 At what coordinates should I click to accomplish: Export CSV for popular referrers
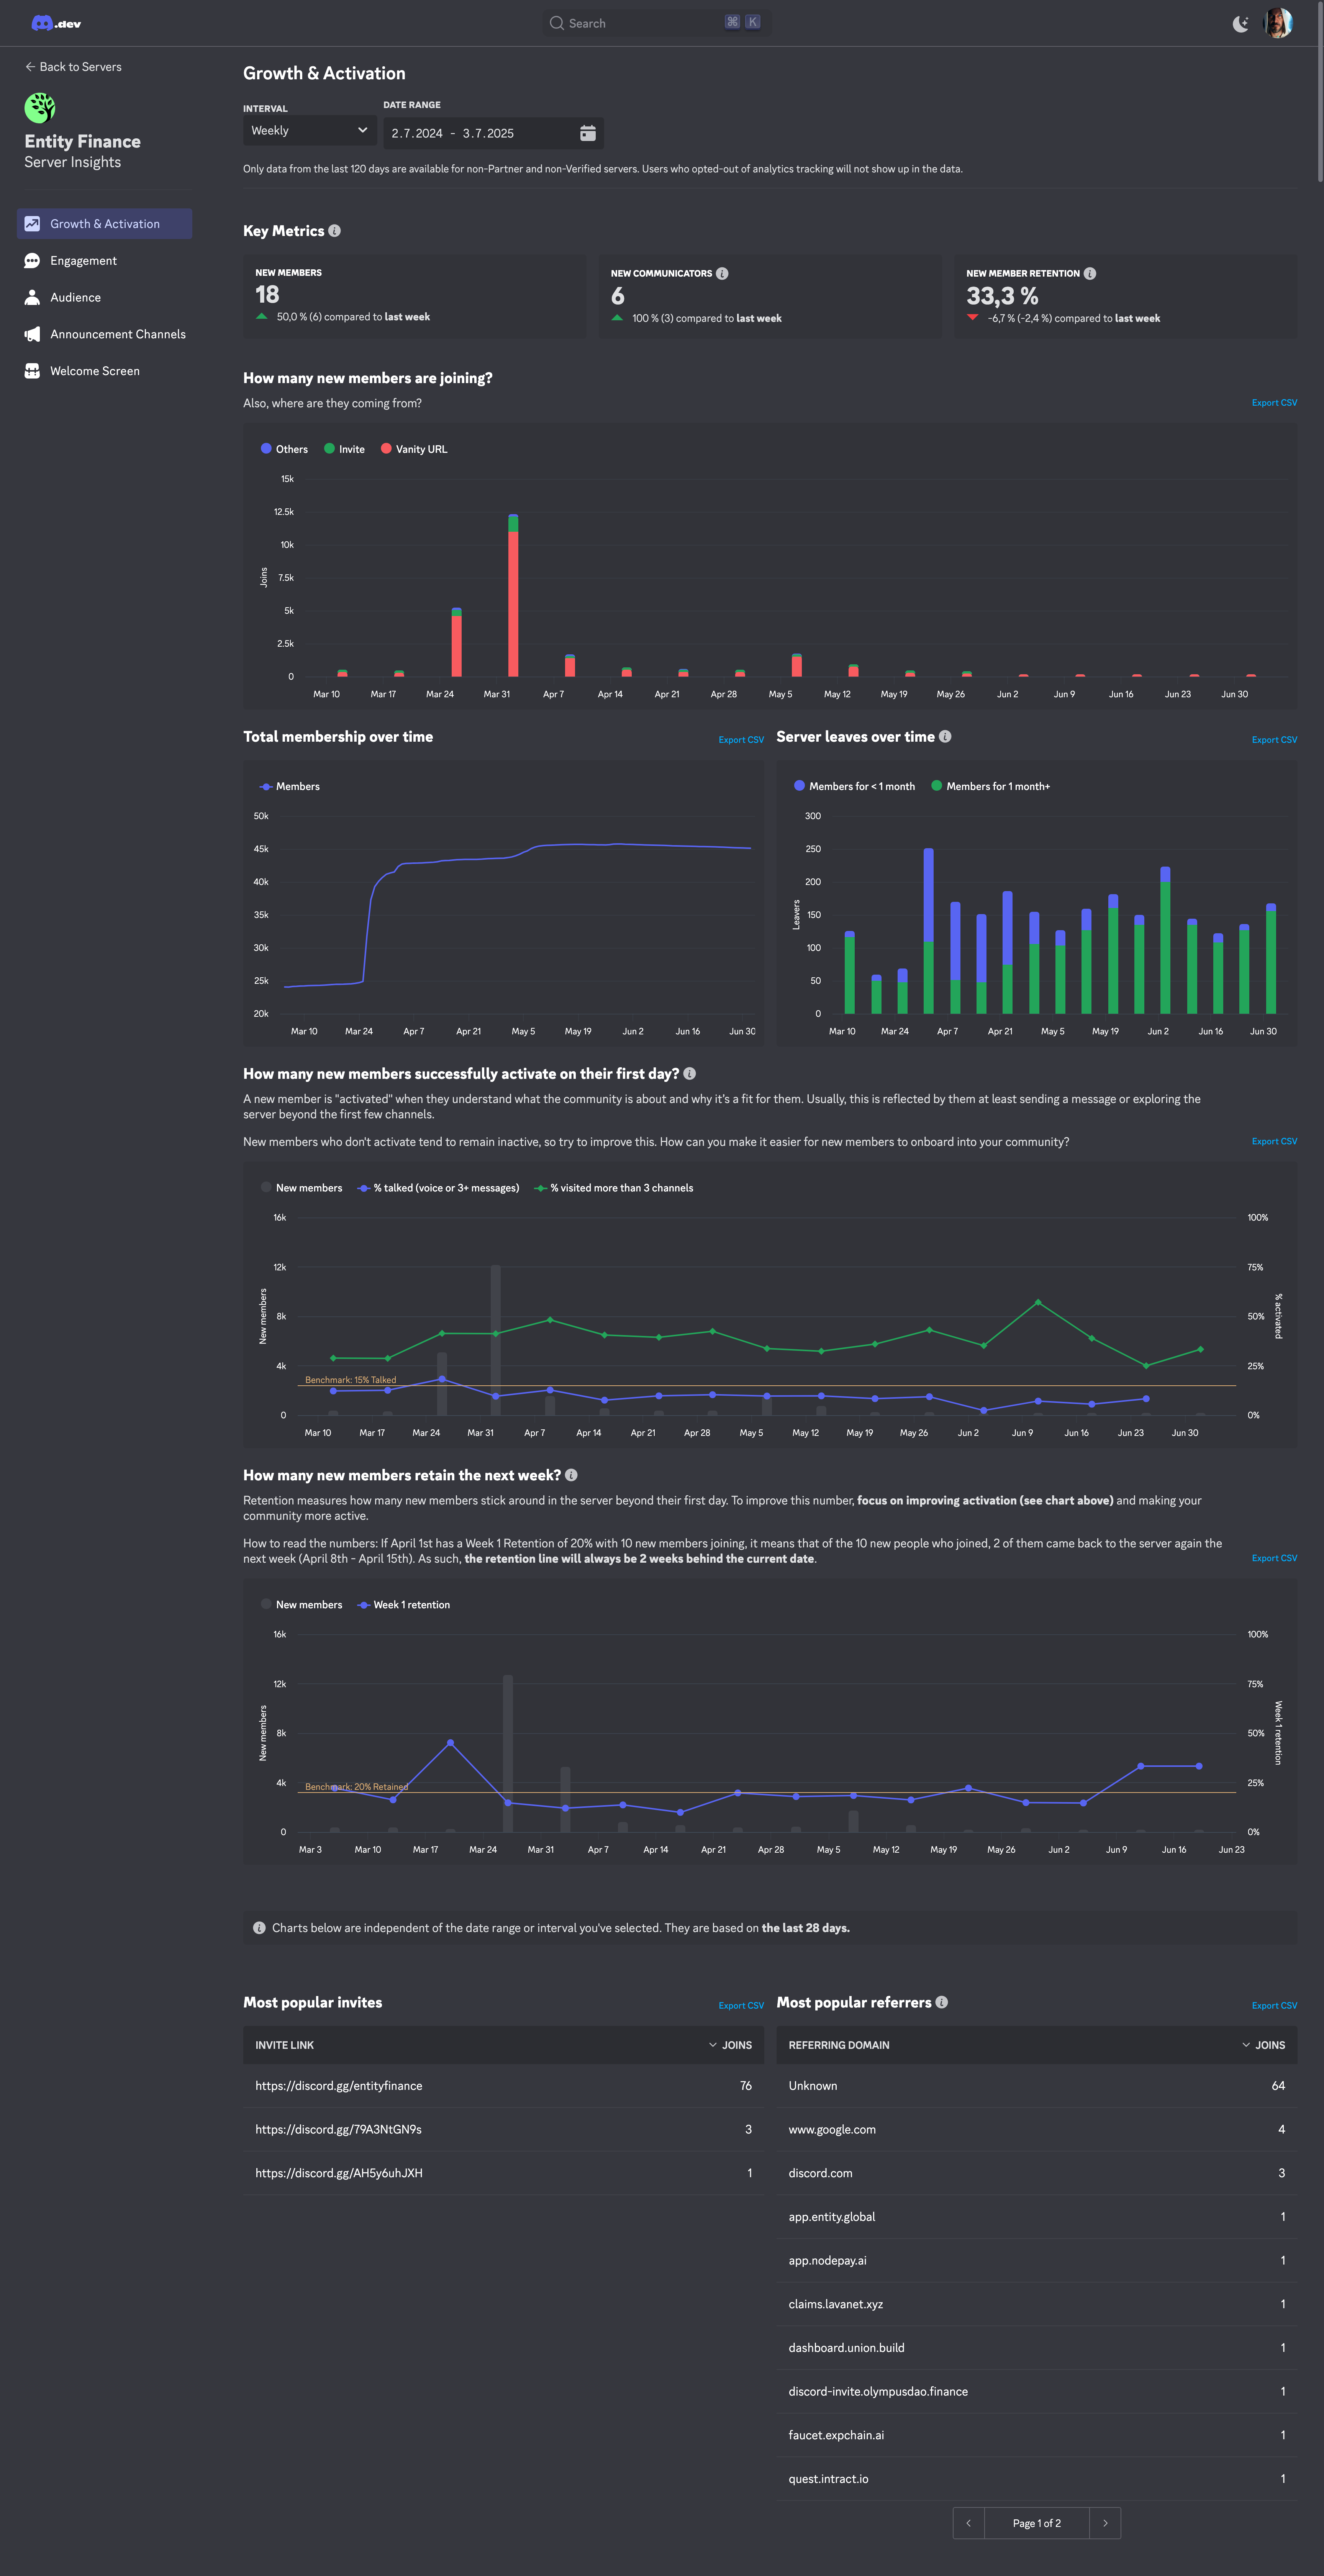[1274, 2005]
